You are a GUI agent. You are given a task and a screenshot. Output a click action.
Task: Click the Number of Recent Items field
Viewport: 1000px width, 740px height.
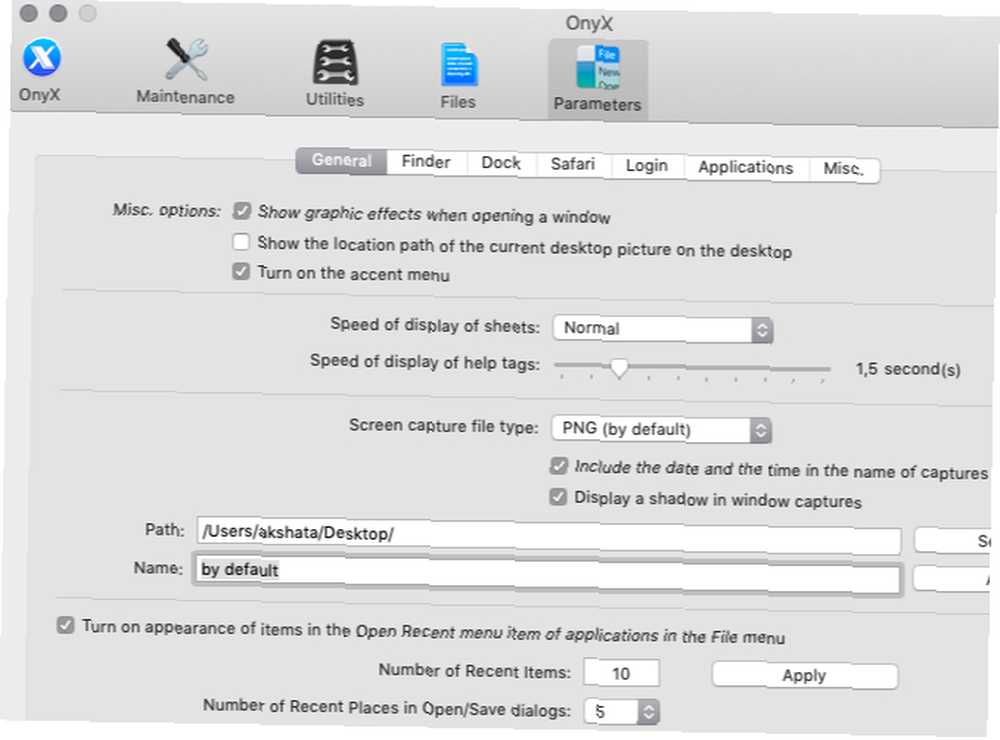pos(622,674)
